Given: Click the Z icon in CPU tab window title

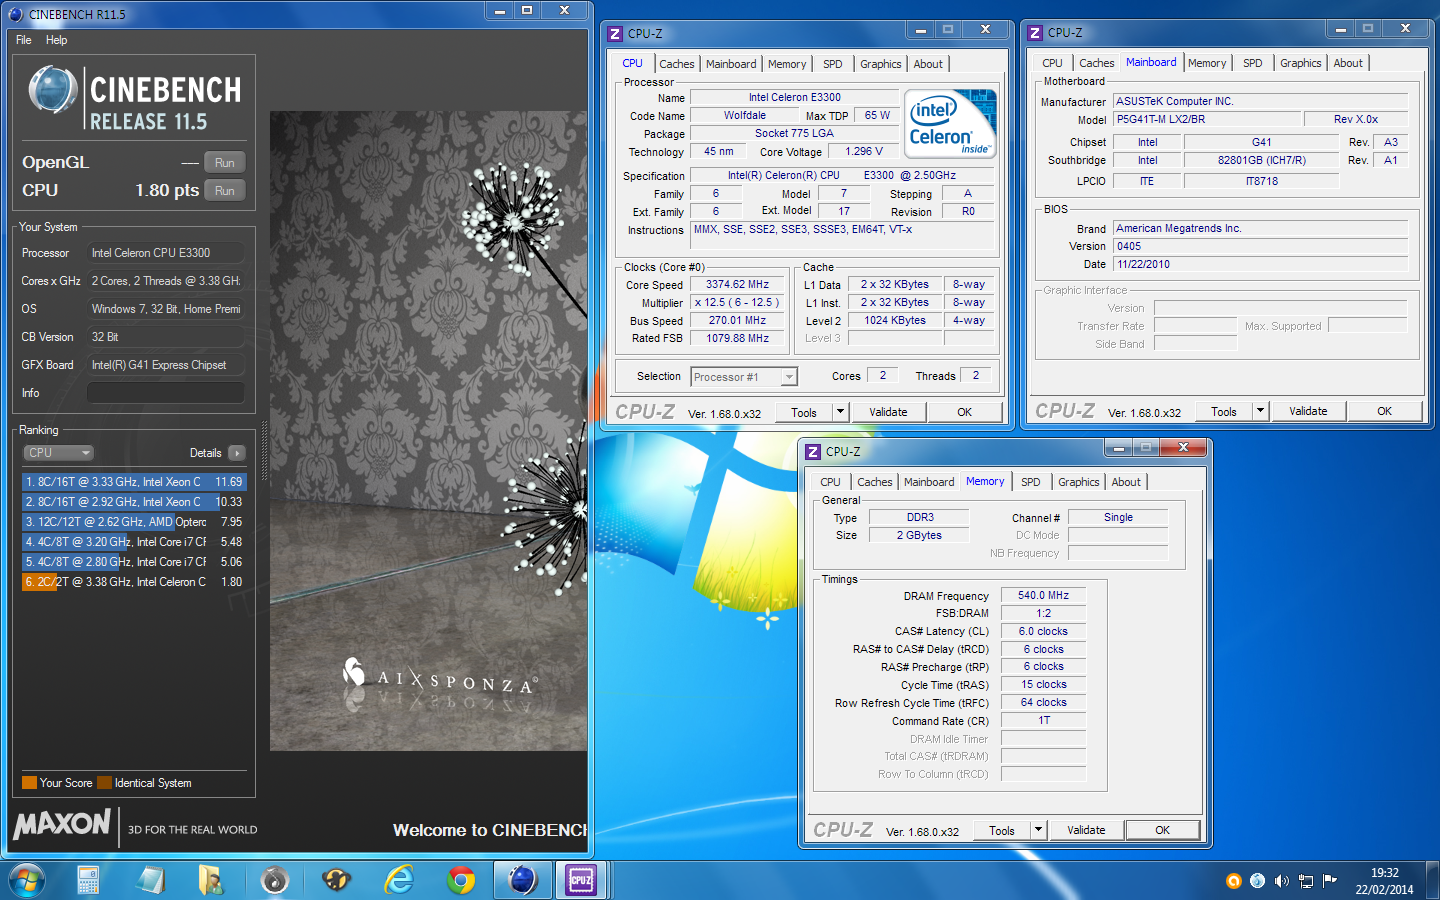Looking at the screenshot, I should [615, 34].
